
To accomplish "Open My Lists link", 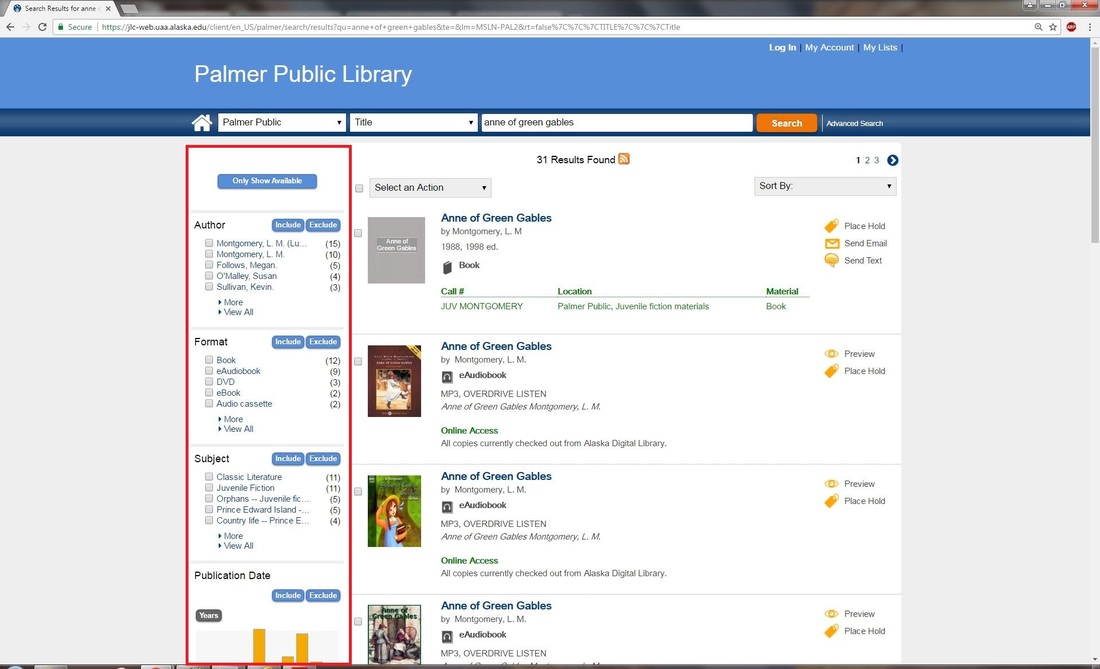I will pos(880,48).
